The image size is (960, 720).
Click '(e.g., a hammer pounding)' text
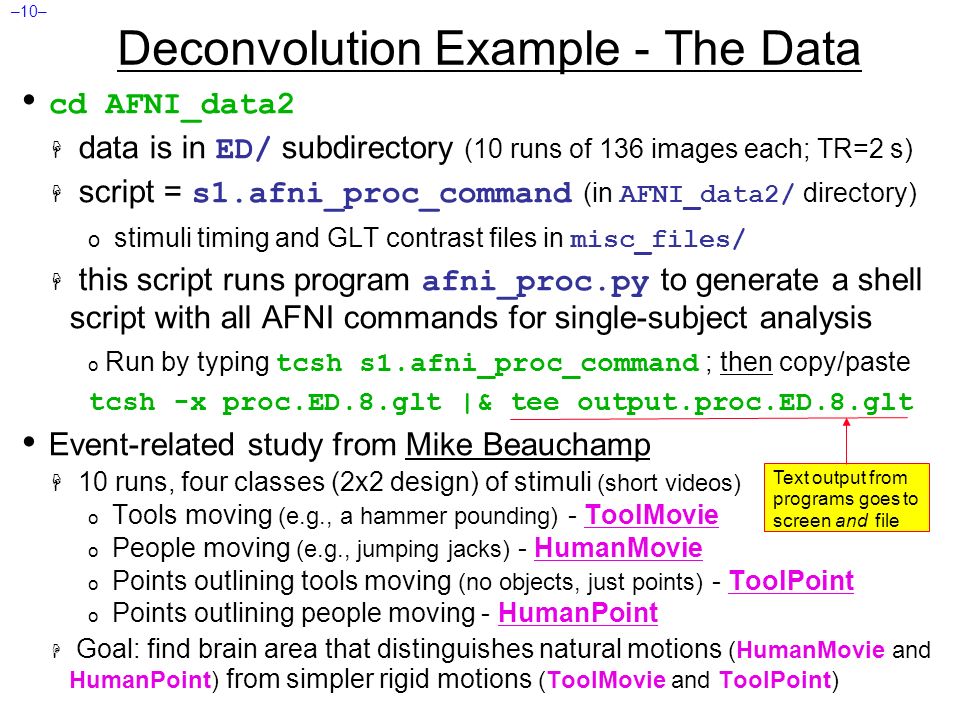click(418, 517)
